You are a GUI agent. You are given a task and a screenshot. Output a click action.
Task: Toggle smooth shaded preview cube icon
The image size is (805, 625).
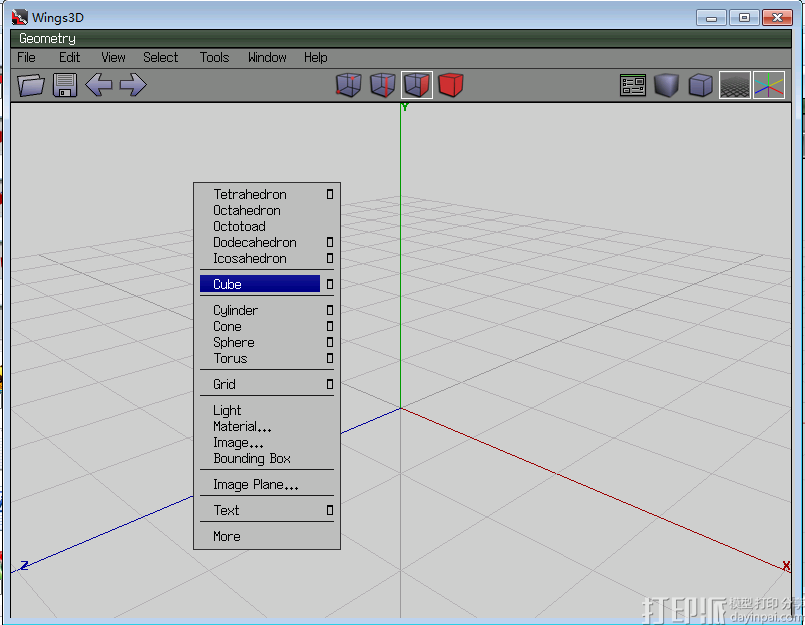[666, 85]
